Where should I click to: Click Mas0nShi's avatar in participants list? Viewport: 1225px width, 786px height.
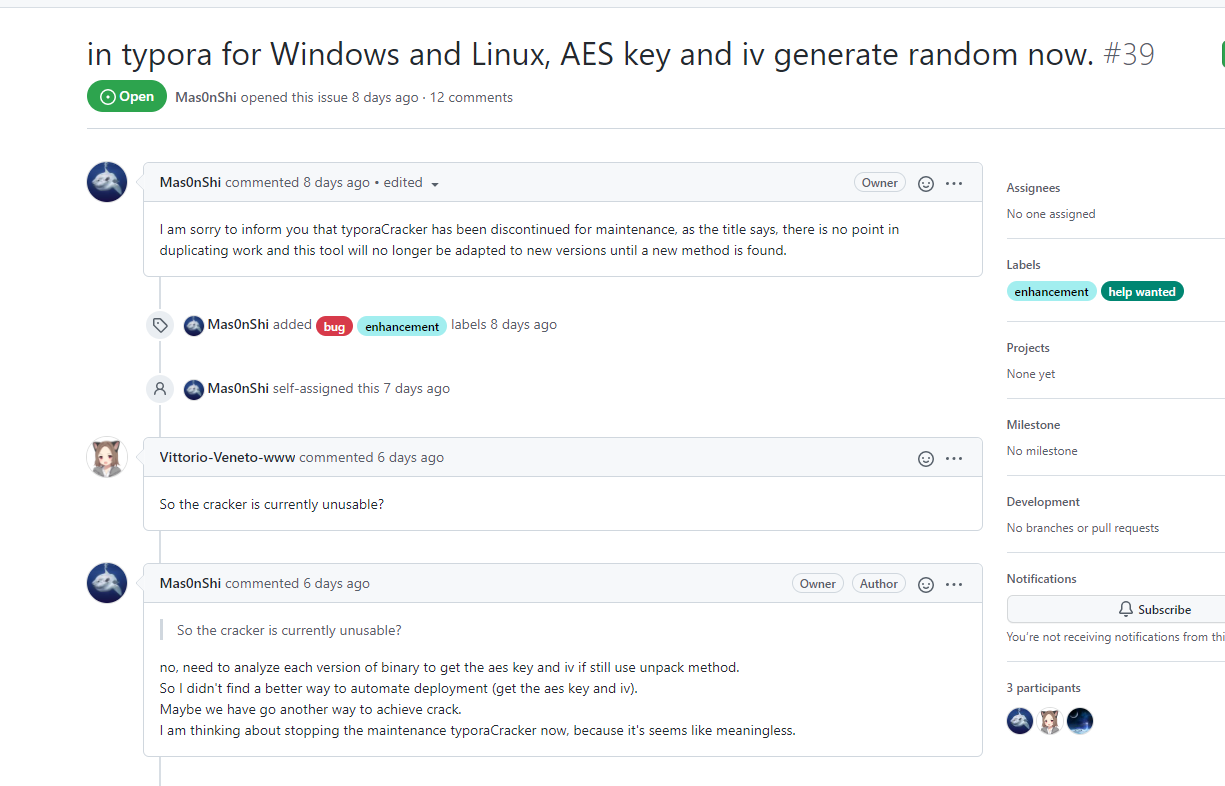(x=1020, y=721)
